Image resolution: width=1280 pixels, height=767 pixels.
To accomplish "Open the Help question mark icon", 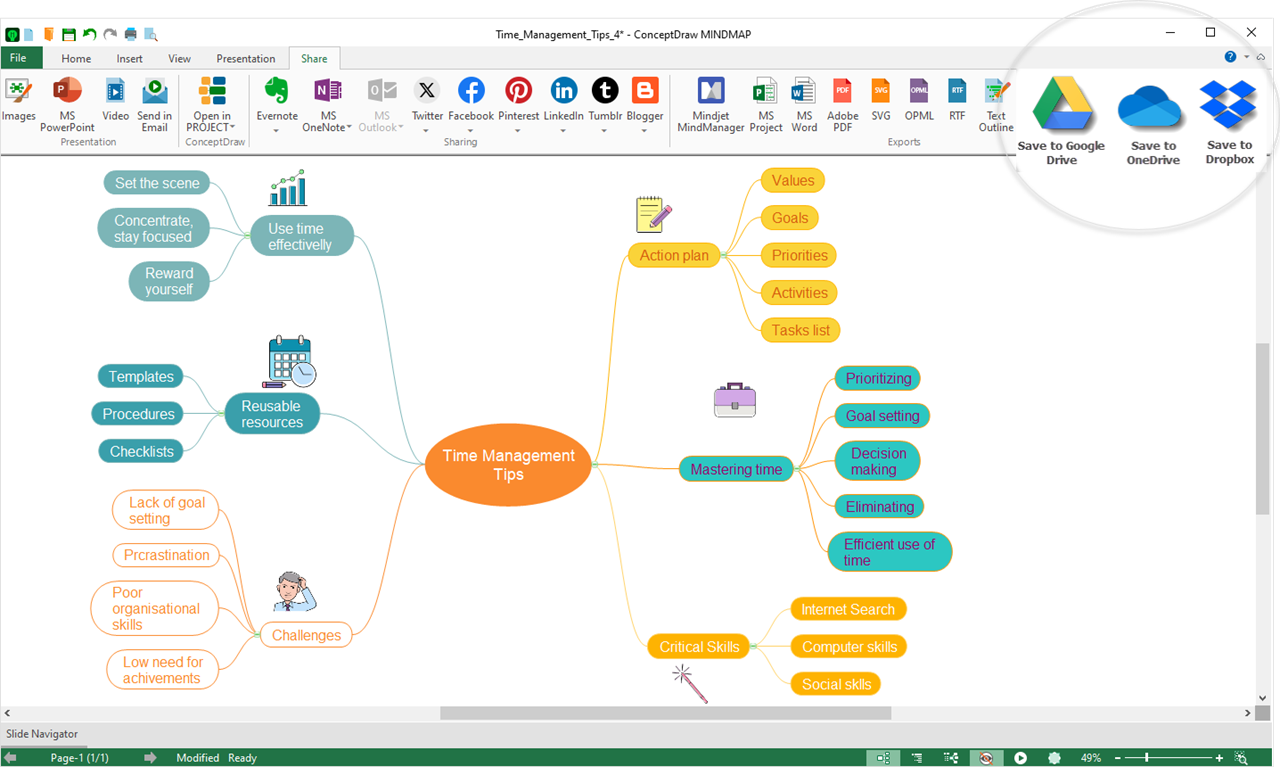I will pyautogui.click(x=1231, y=57).
